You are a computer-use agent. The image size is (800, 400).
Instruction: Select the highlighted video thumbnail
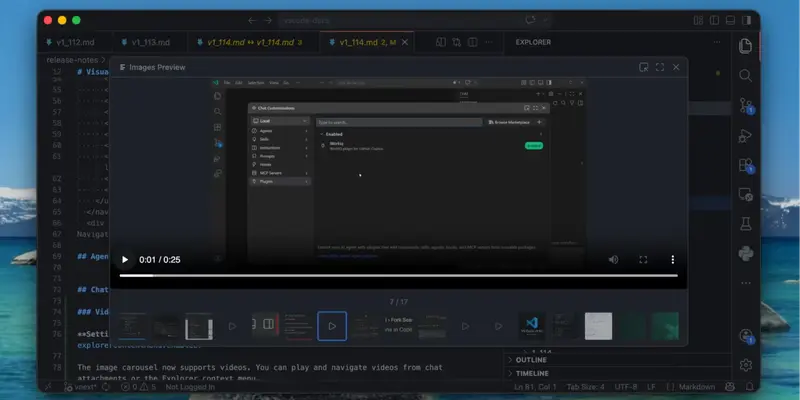point(332,326)
